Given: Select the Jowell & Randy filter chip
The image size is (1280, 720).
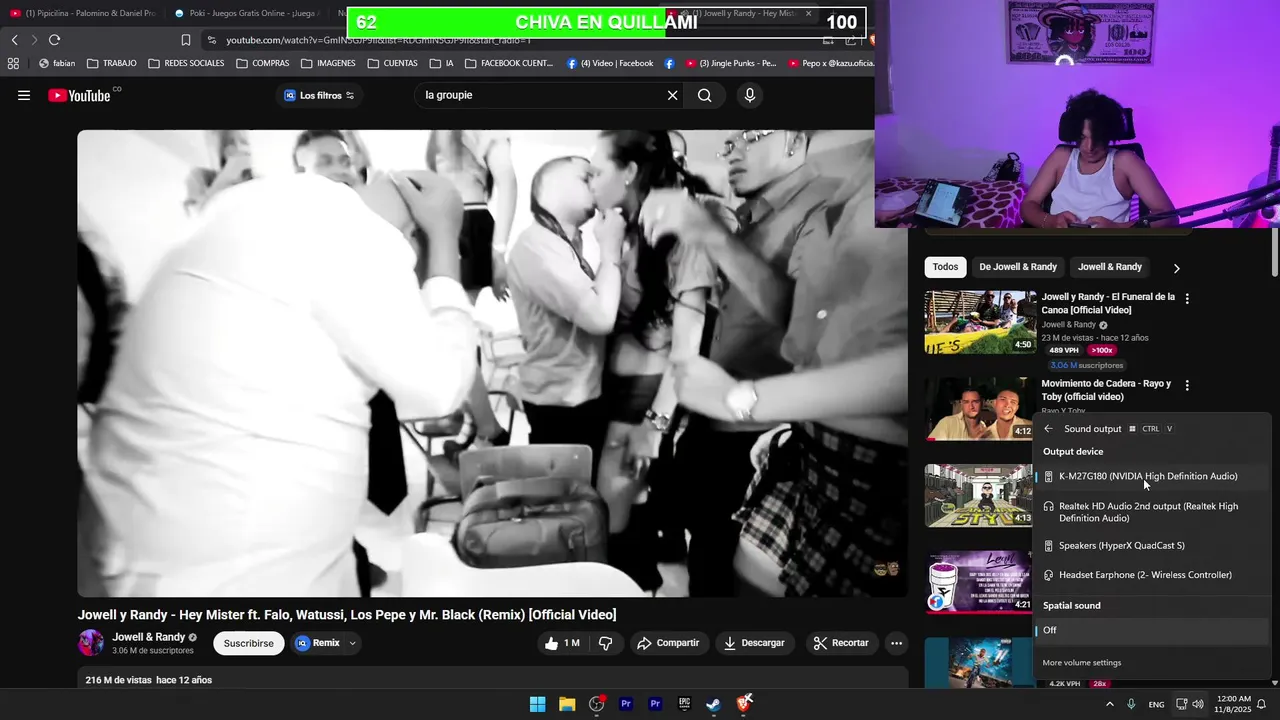Looking at the screenshot, I should point(1110,267).
